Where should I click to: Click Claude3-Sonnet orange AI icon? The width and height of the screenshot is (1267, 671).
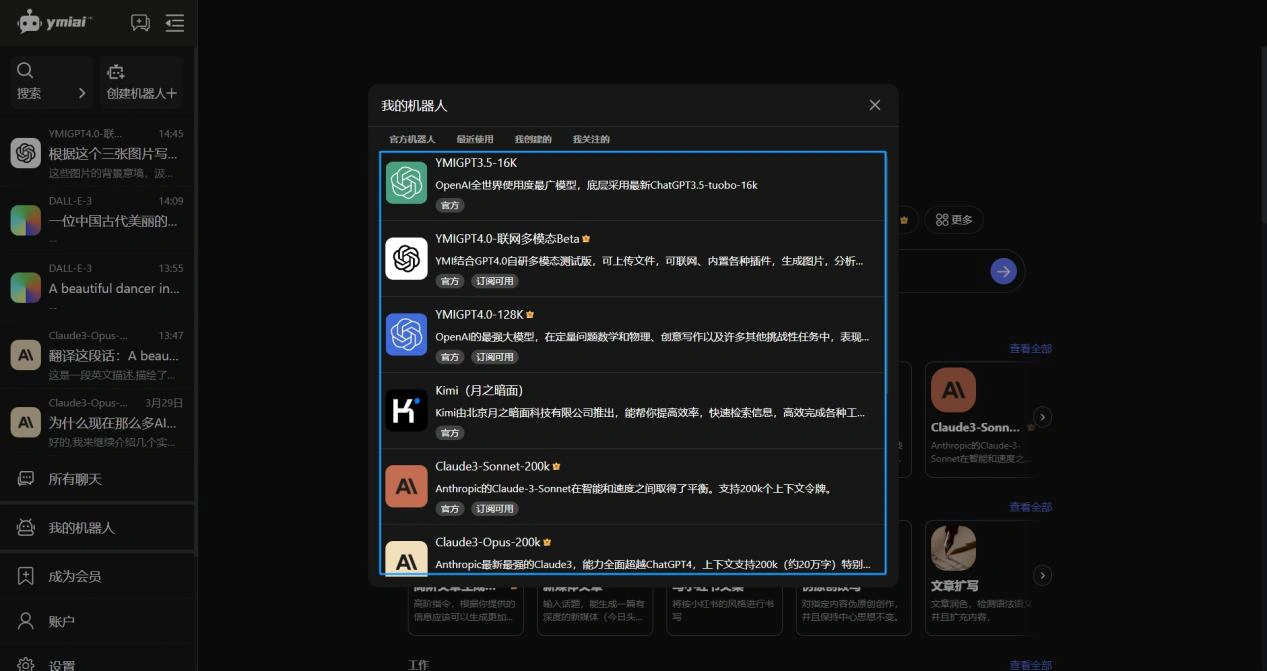(406, 487)
